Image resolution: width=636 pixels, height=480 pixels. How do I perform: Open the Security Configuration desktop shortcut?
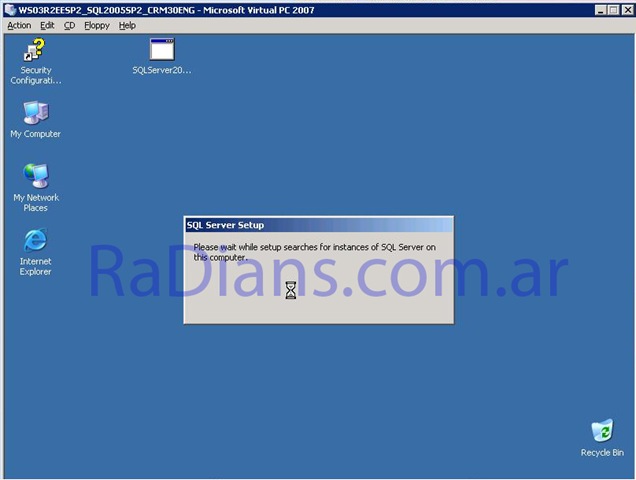(x=36, y=50)
